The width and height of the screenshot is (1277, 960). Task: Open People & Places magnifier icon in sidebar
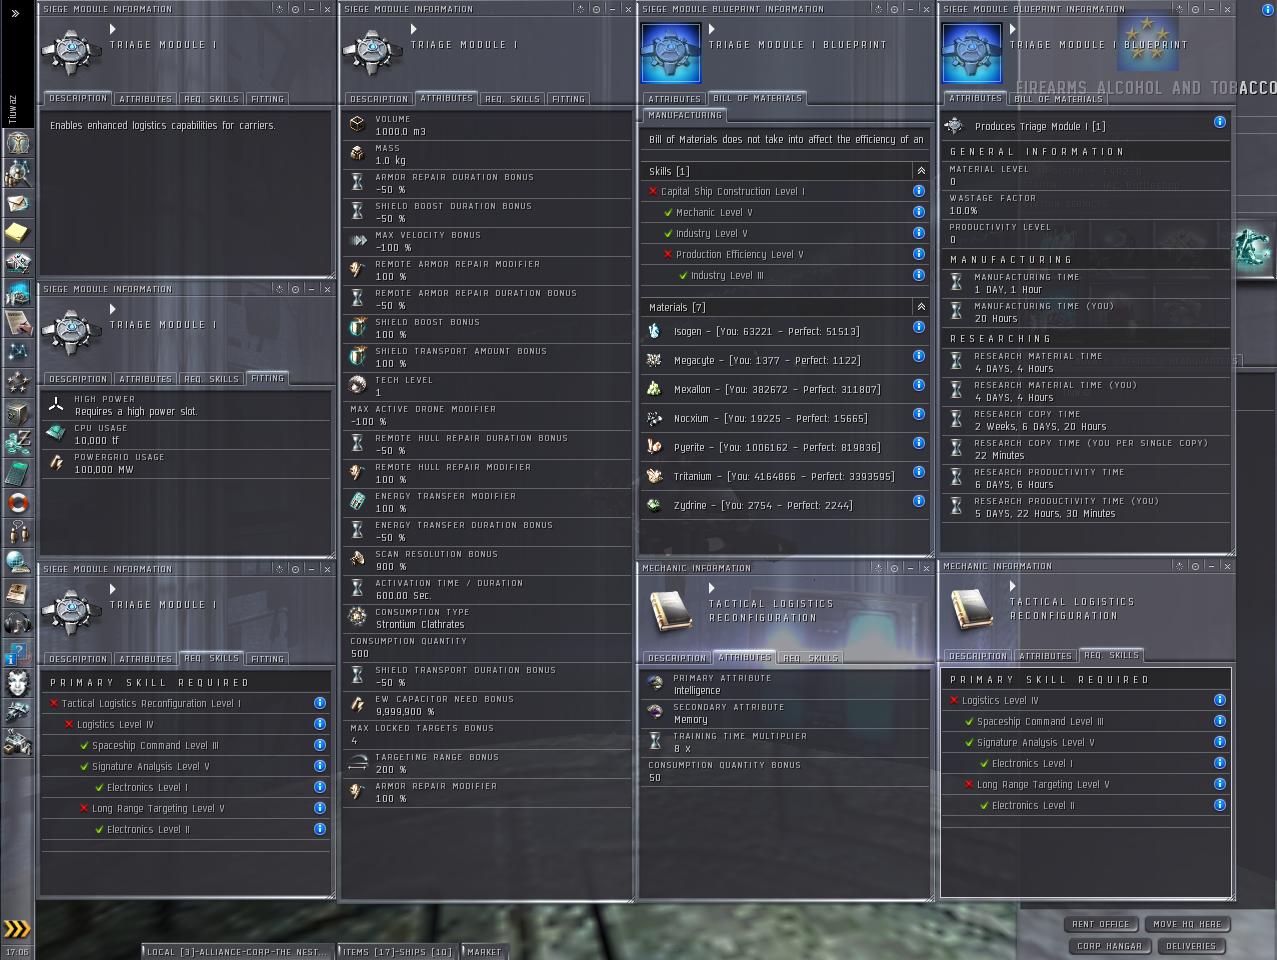coord(17,173)
